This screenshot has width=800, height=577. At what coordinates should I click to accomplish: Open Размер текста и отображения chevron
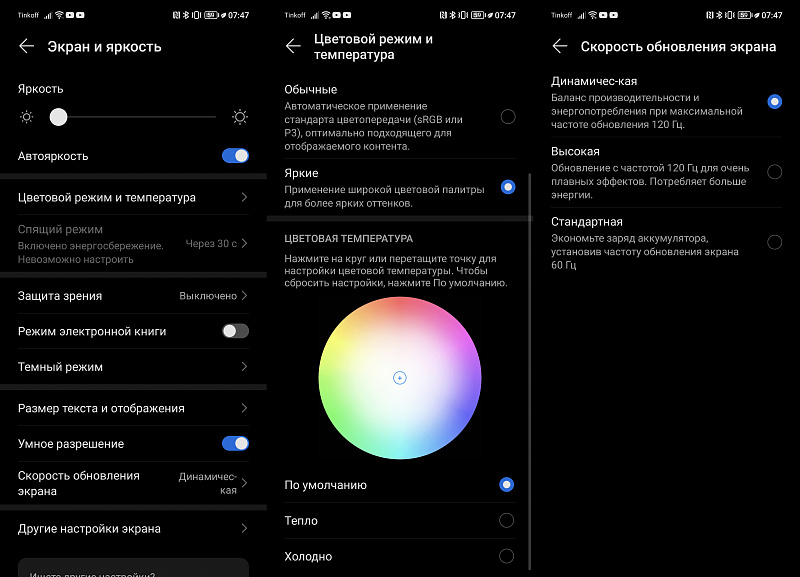point(244,408)
